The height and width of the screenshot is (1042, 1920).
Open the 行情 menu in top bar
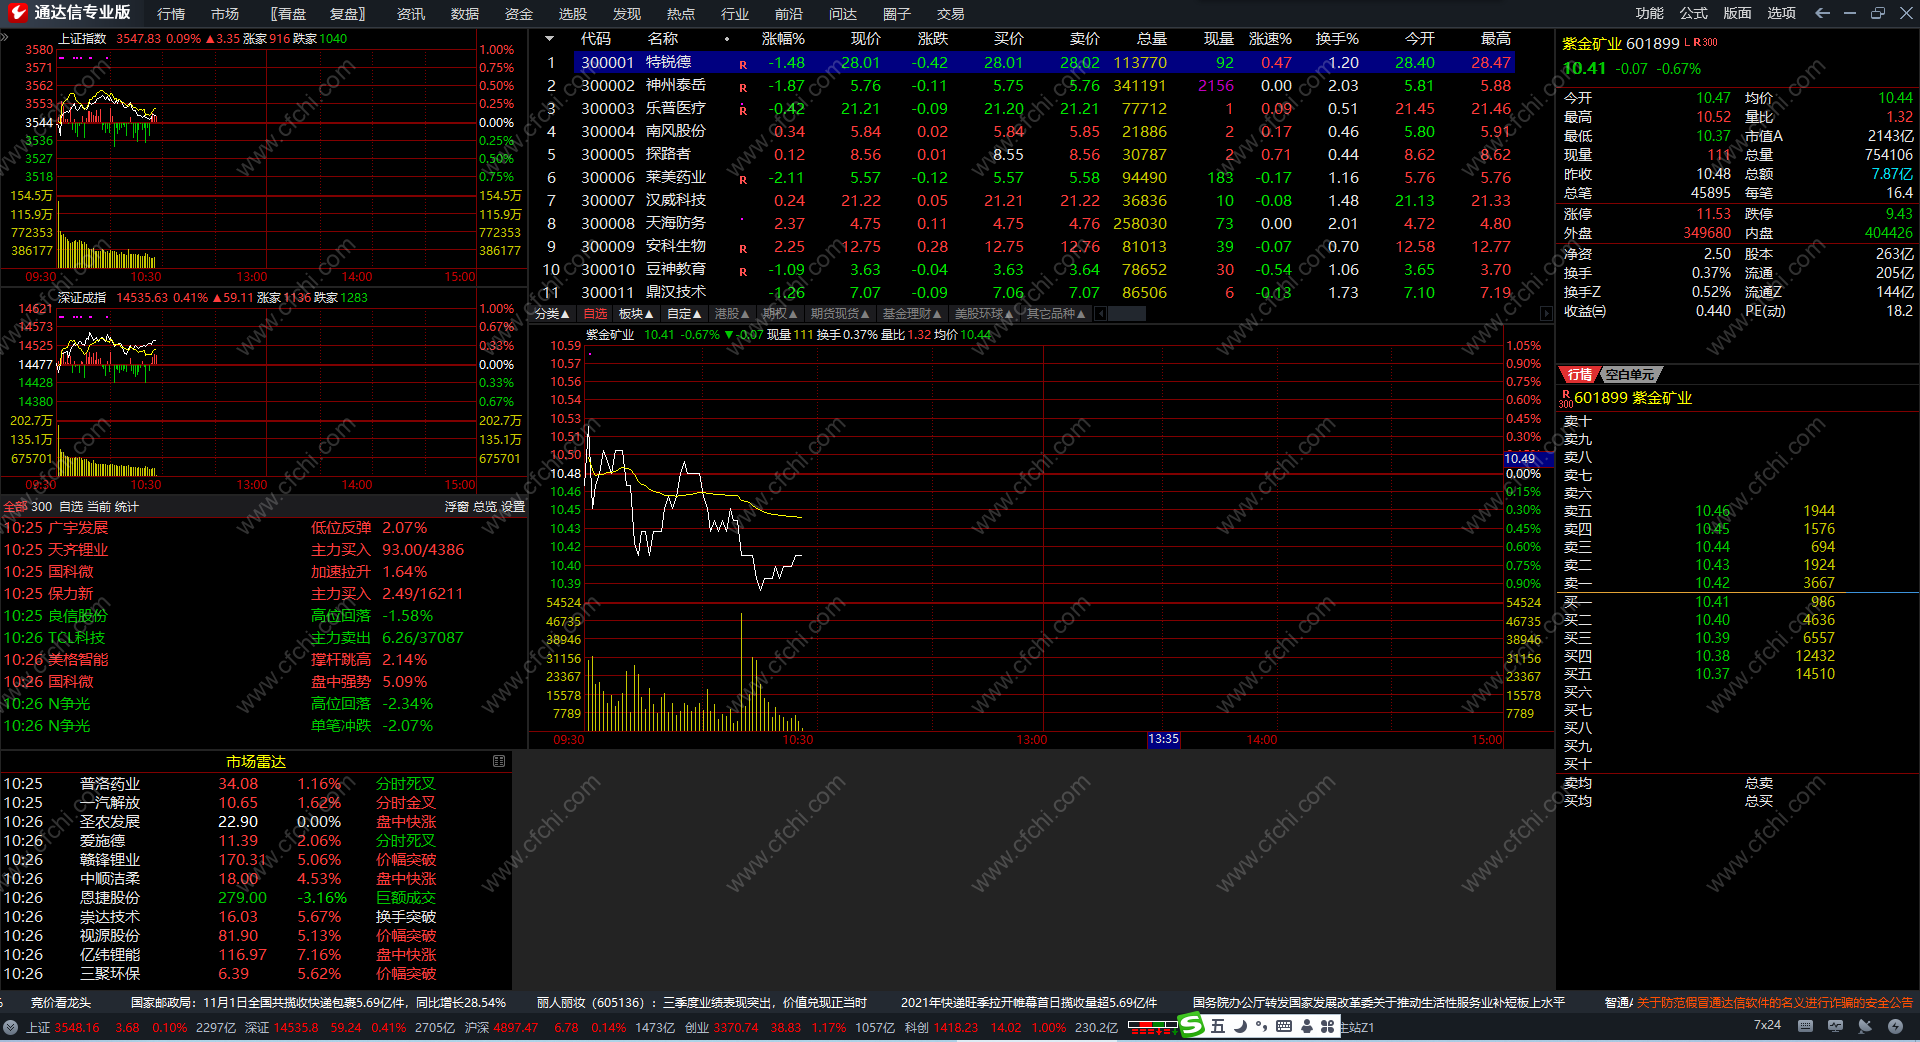(171, 14)
